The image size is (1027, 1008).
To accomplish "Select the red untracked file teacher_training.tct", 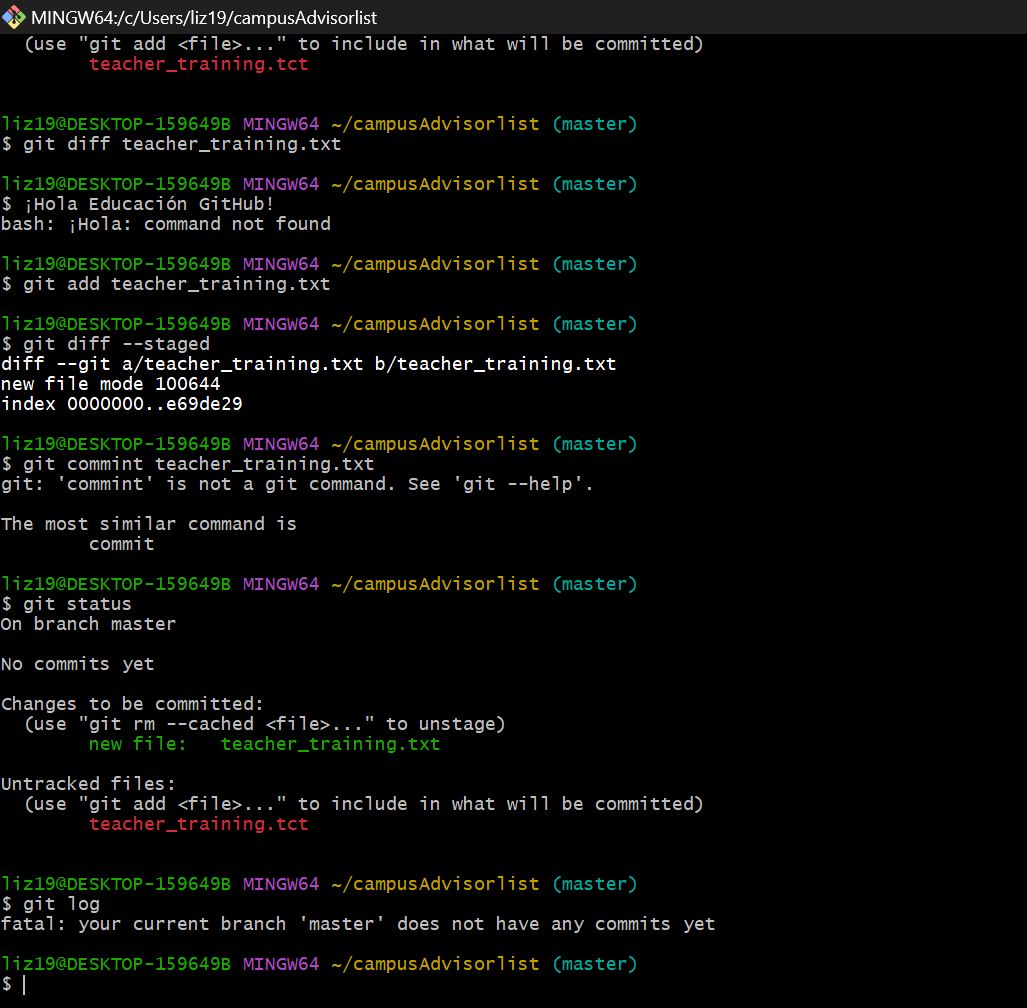I will click(x=198, y=823).
